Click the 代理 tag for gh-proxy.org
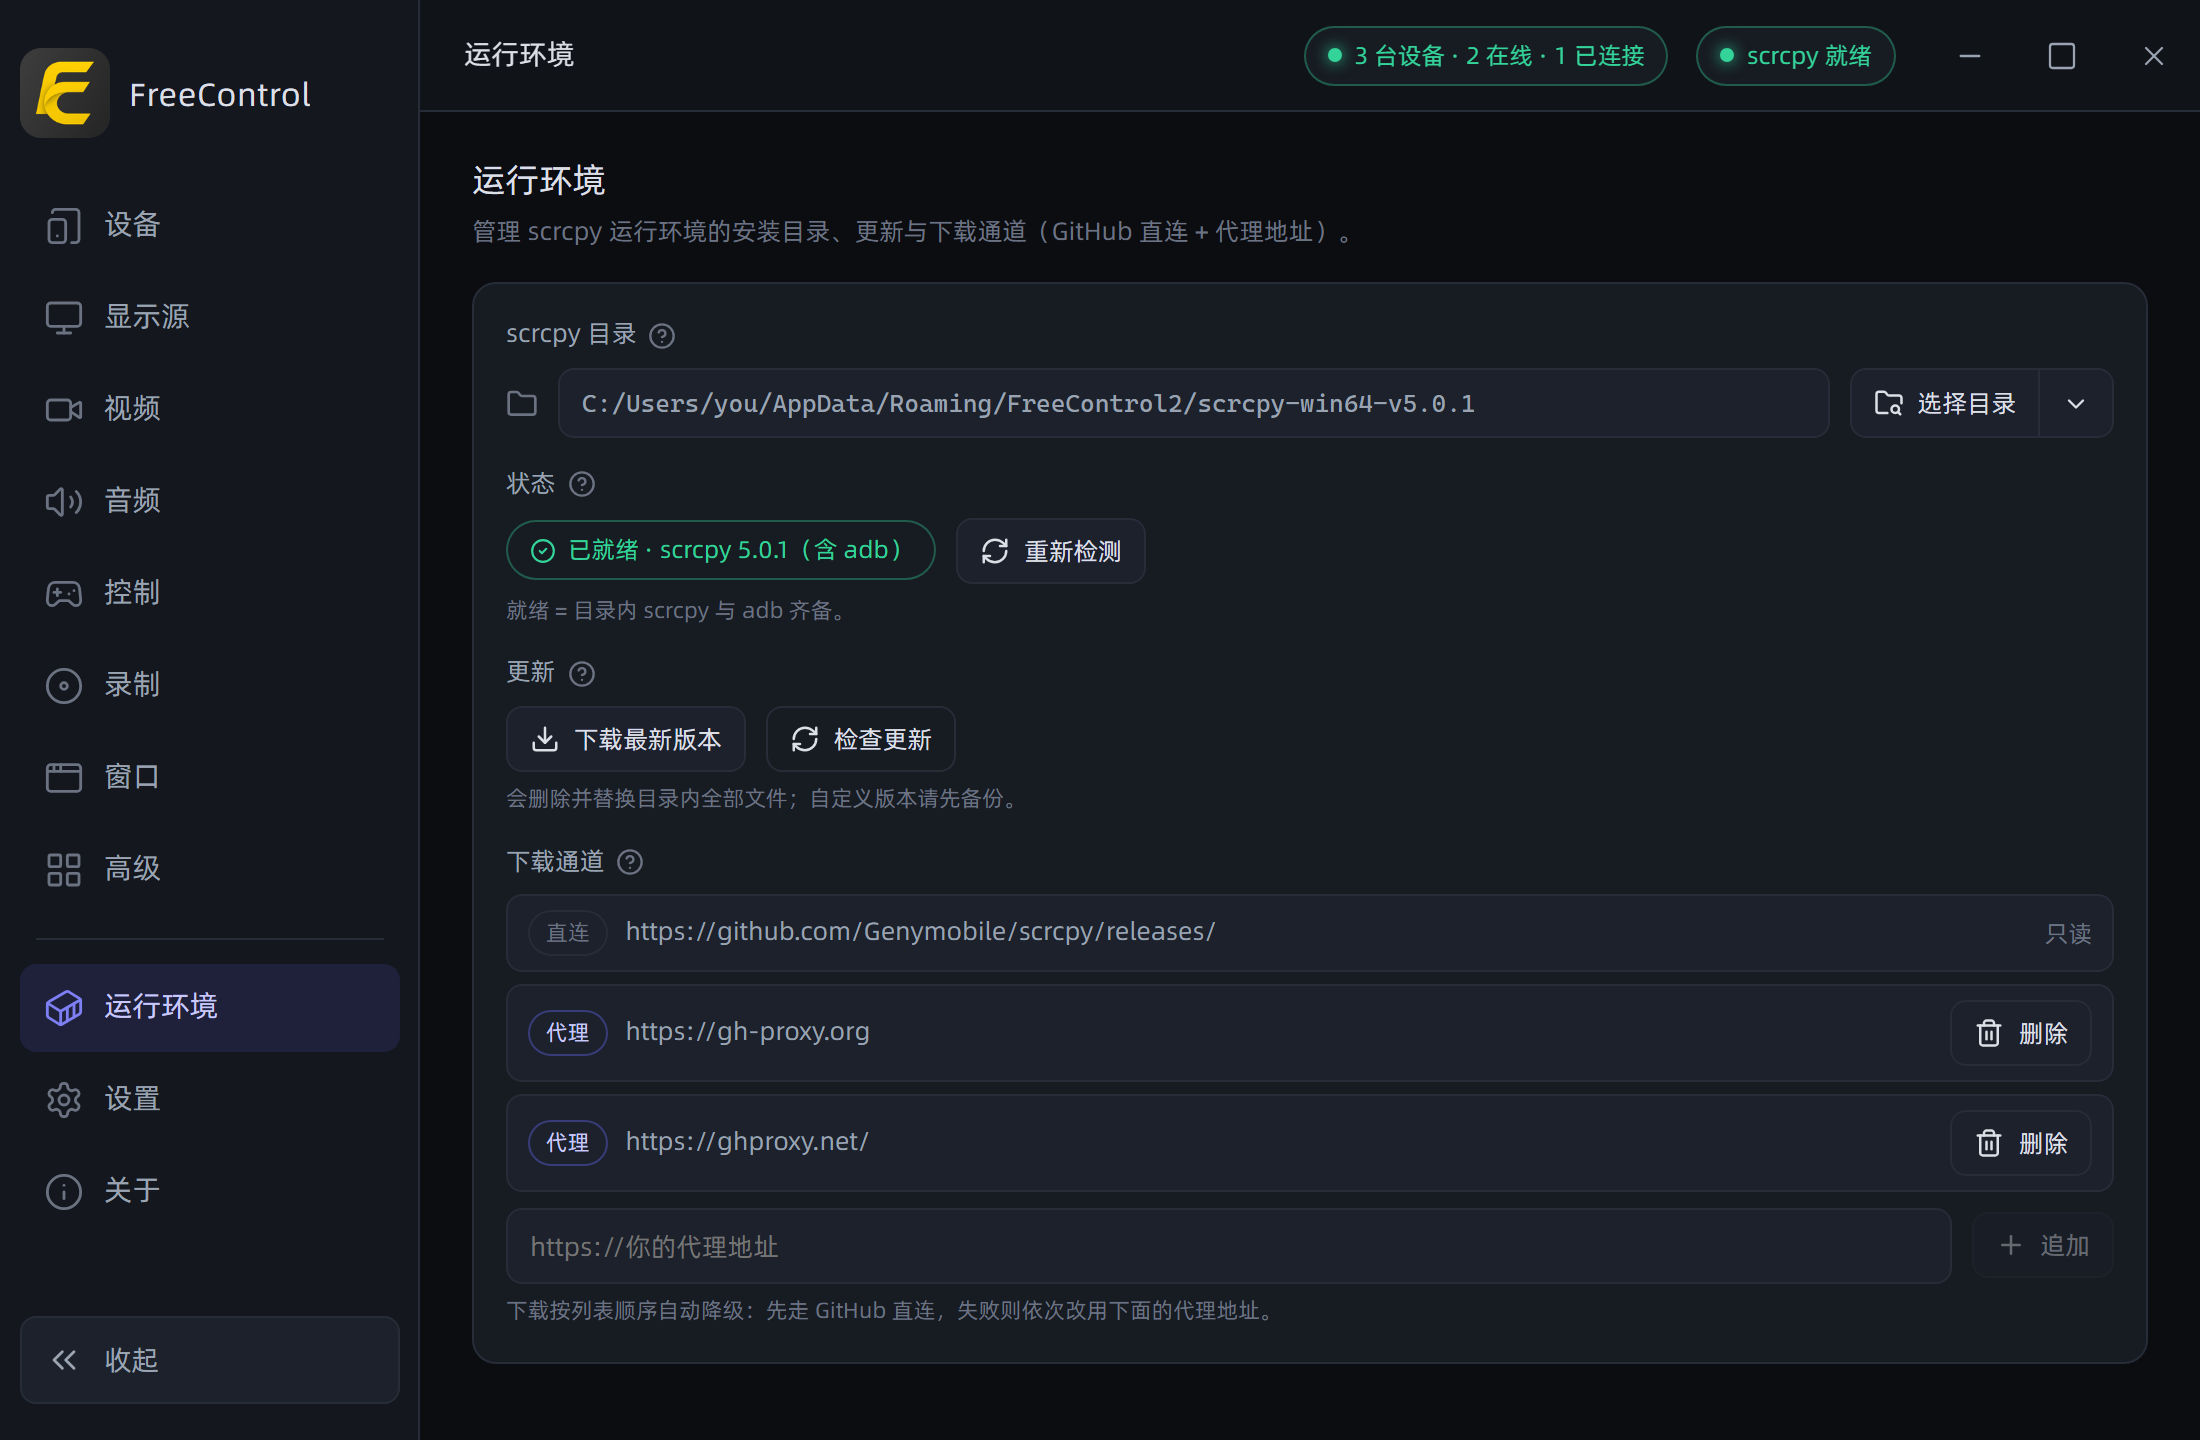 (x=567, y=1033)
